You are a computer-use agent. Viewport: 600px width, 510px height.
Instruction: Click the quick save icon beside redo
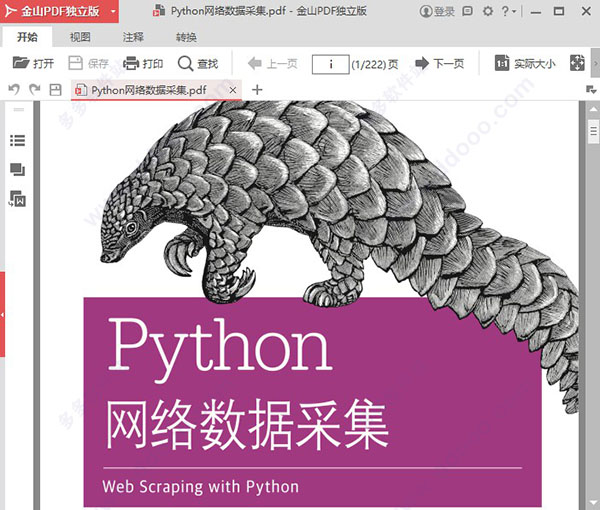click(55, 90)
